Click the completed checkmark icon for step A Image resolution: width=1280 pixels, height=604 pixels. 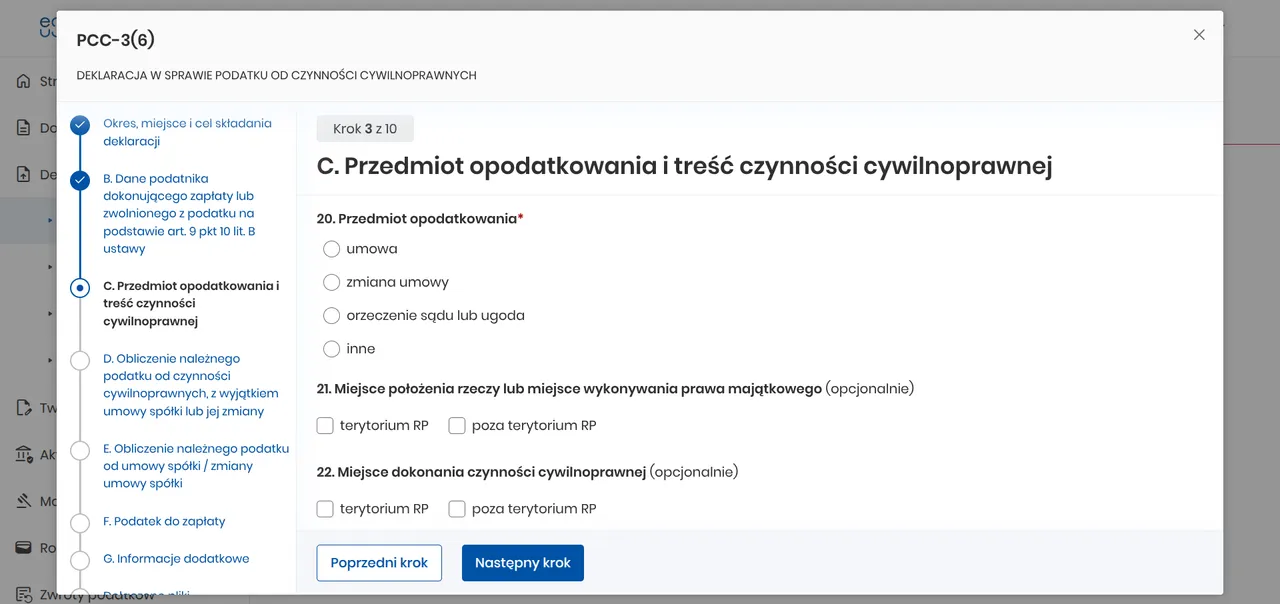tap(80, 125)
